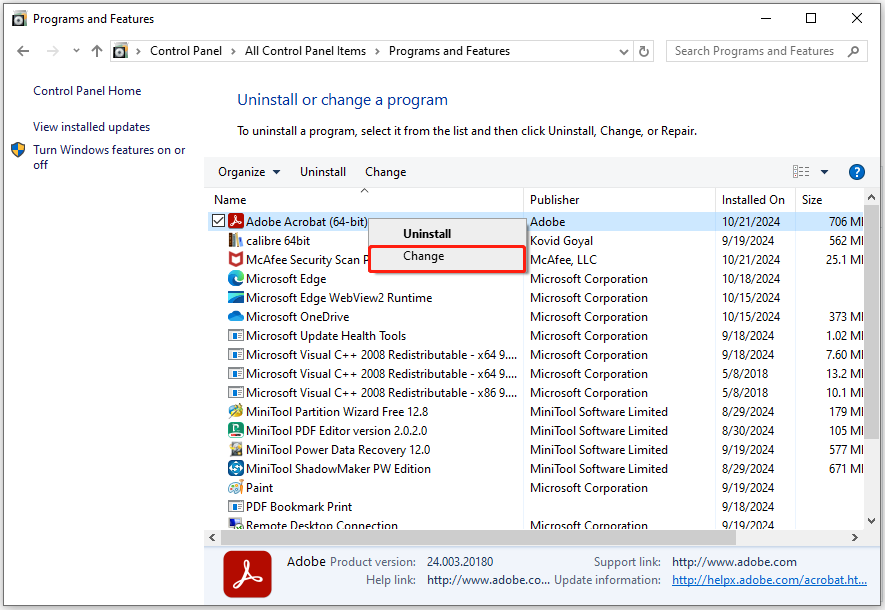Open the view options dropdown arrow
This screenshot has width=885, height=610.
pyautogui.click(x=824, y=172)
